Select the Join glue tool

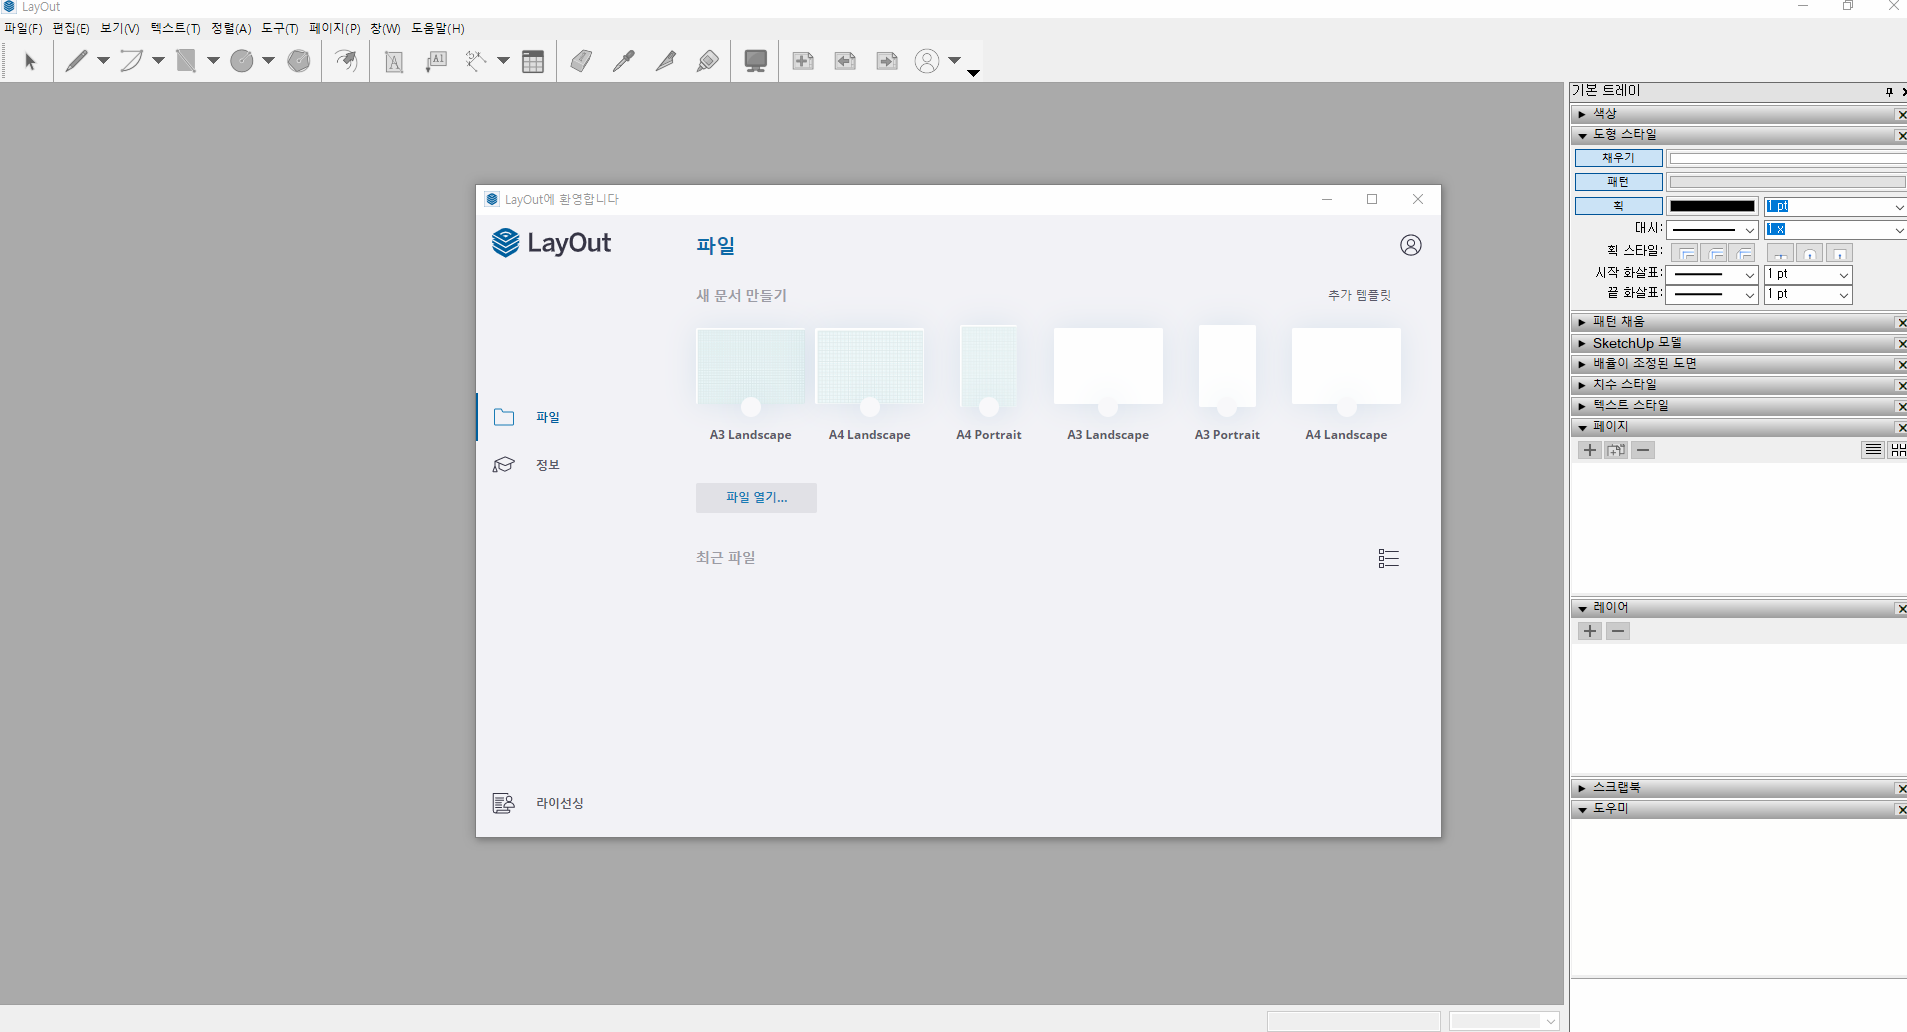pyautogui.click(x=707, y=62)
